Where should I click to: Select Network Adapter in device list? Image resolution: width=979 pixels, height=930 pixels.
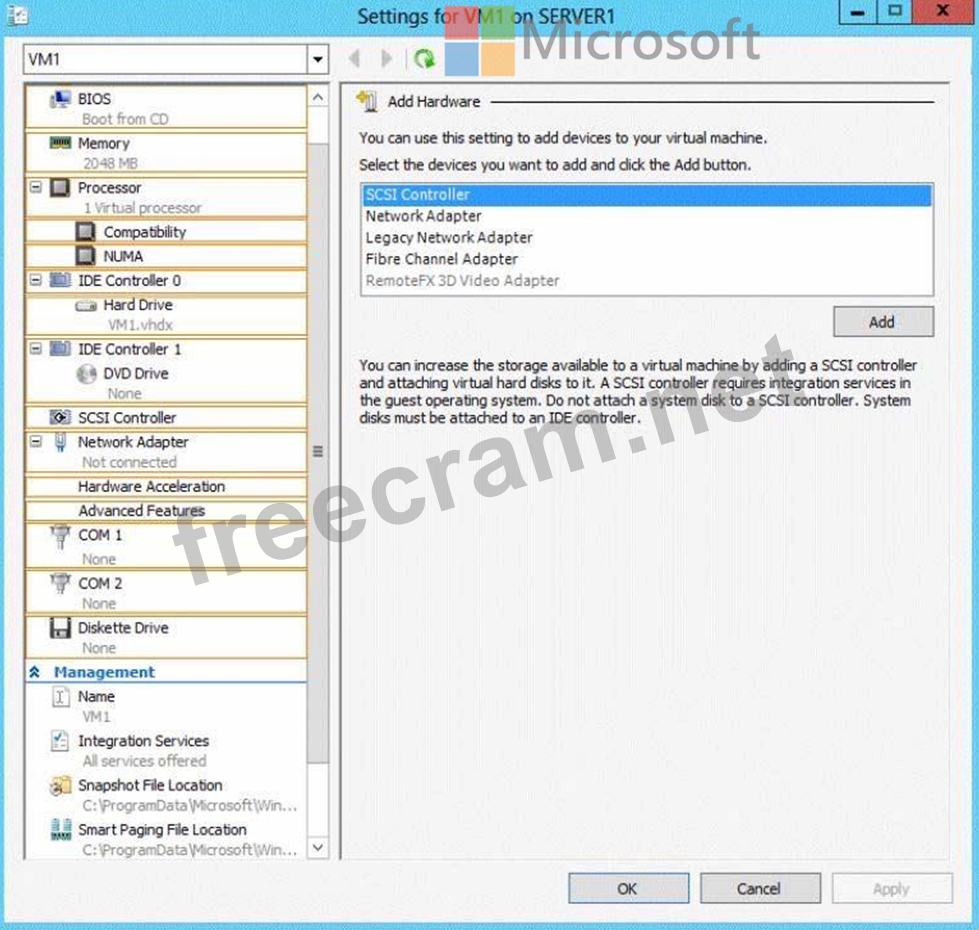click(647, 216)
